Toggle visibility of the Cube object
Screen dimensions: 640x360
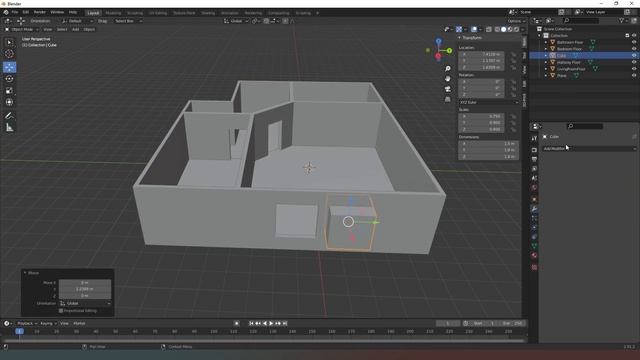coord(634,56)
